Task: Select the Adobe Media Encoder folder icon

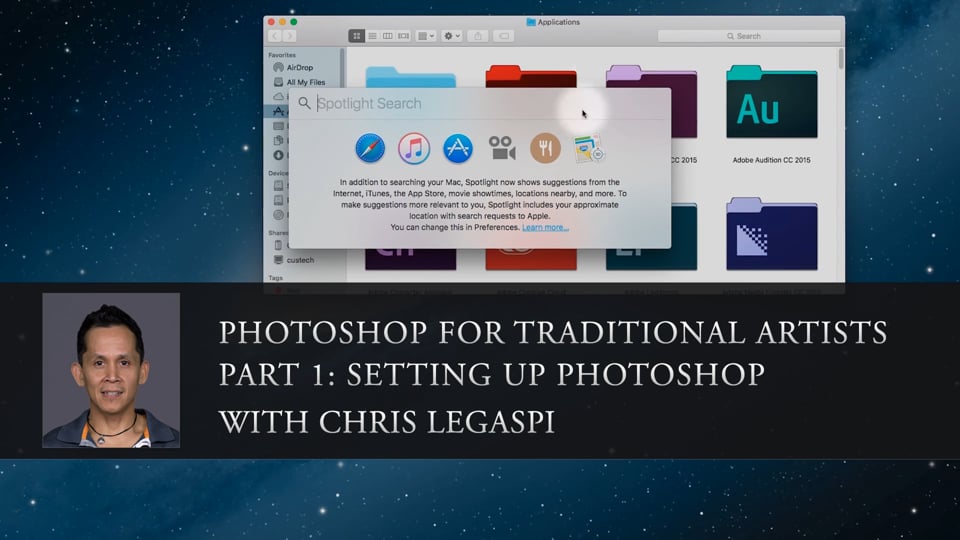Action: coord(771,234)
